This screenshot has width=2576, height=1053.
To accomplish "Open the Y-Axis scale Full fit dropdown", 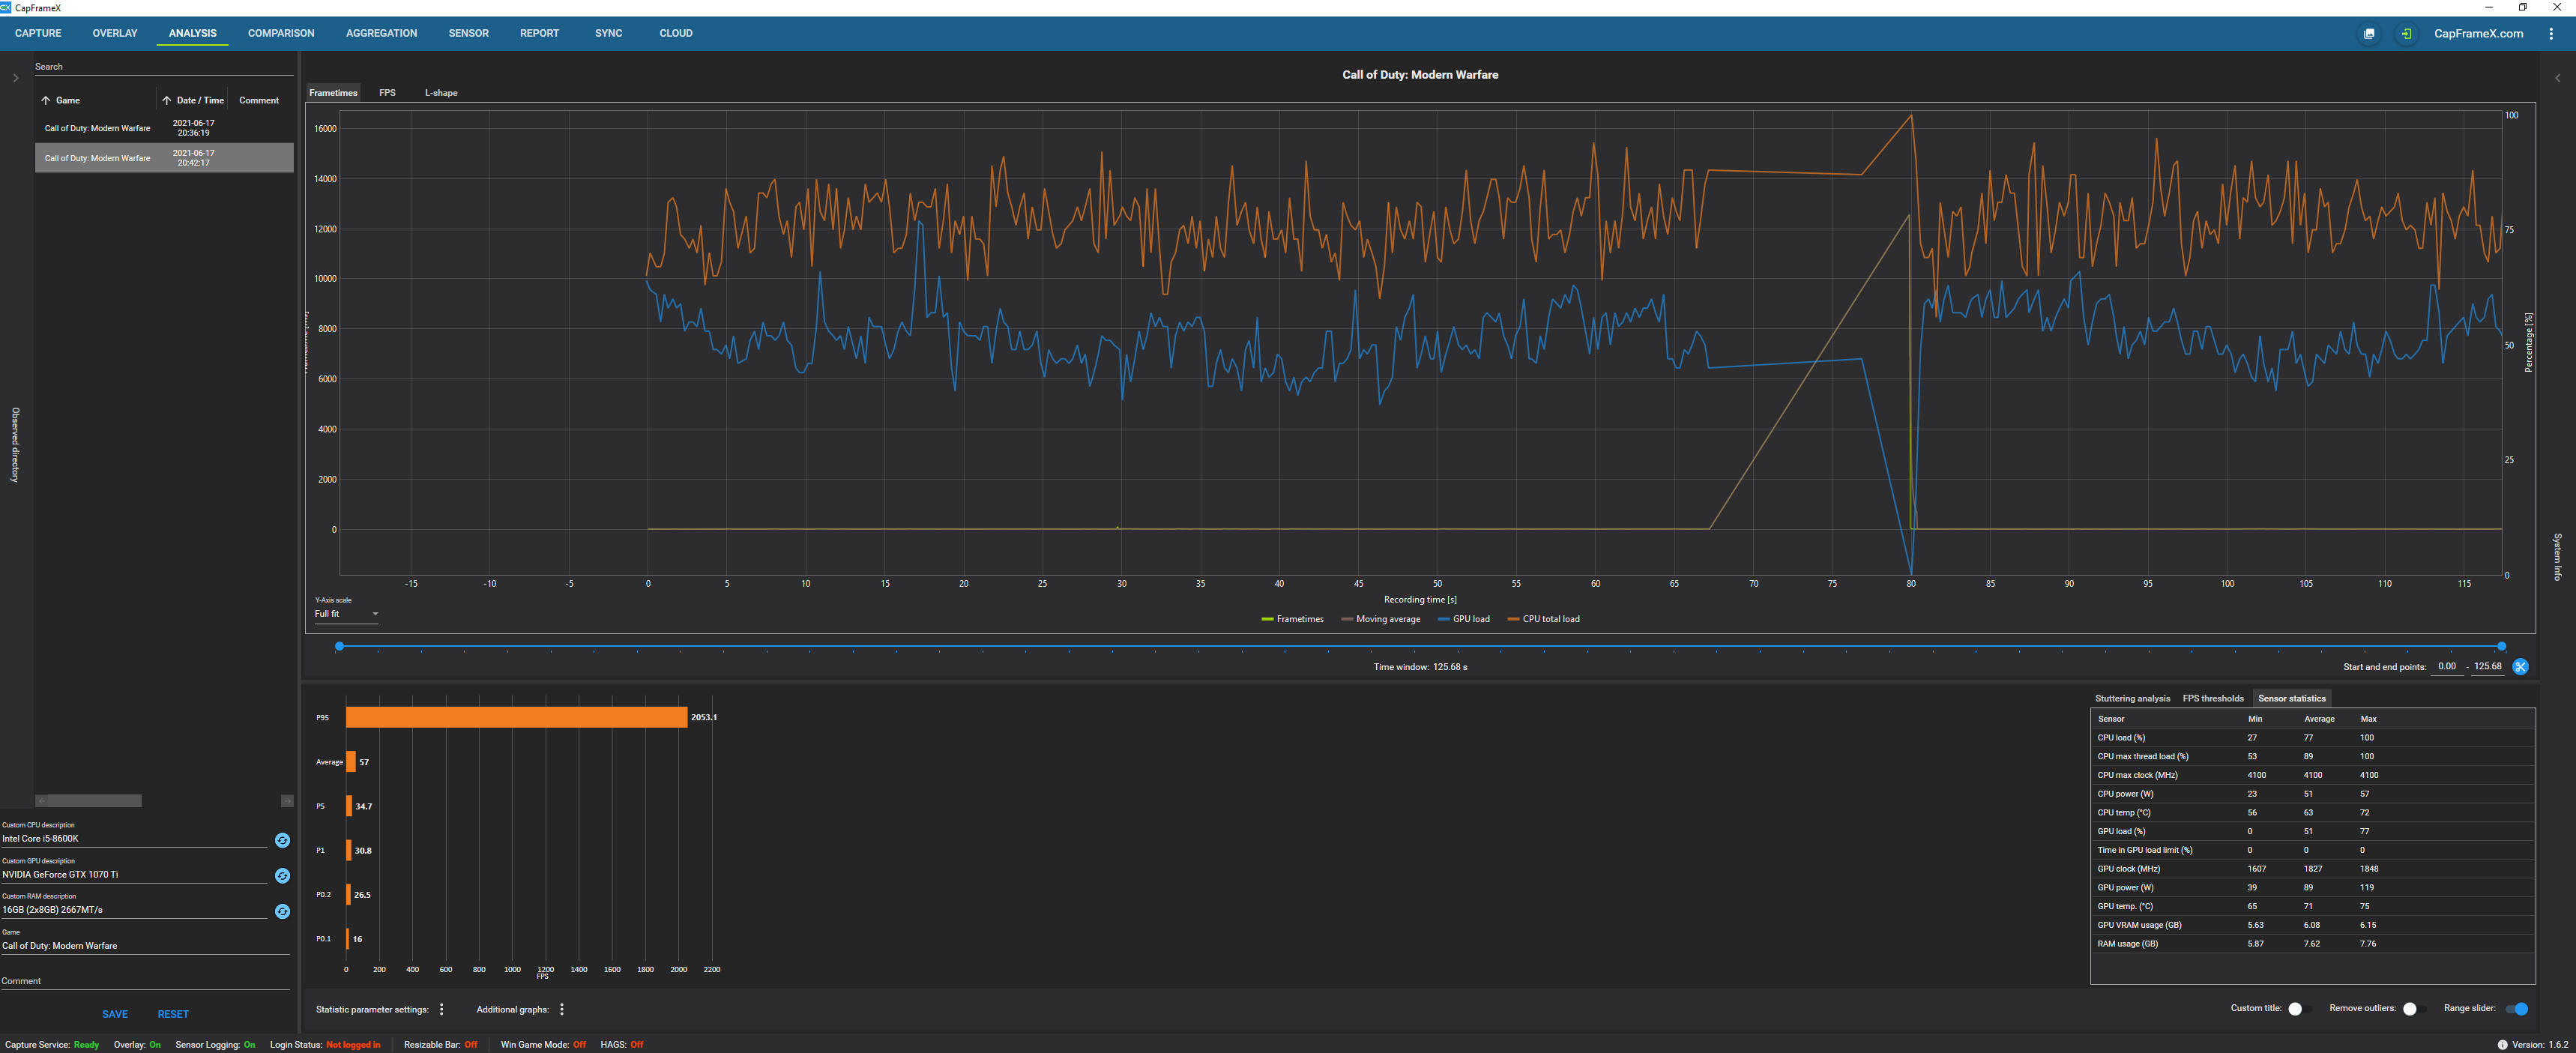I will 346,614.
